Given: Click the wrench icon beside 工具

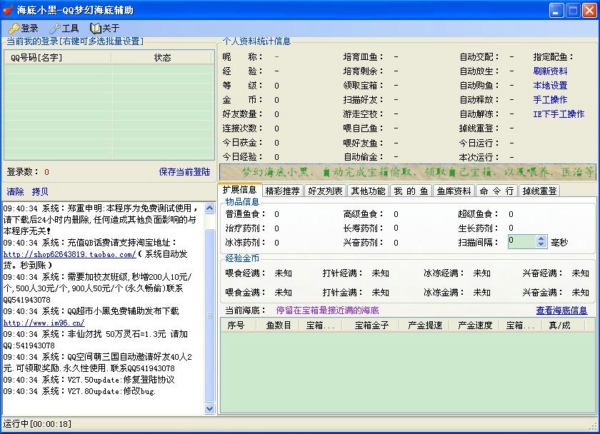Looking at the screenshot, I should pos(55,28).
